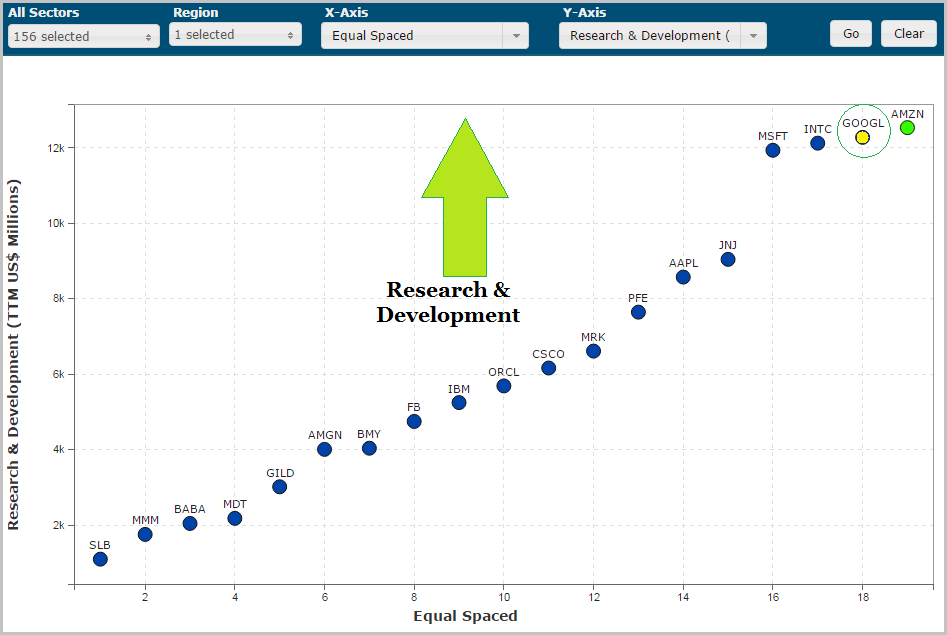Click the 2k y-axis tick label
Viewport: 947px width, 635px height.
click(59, 526)
